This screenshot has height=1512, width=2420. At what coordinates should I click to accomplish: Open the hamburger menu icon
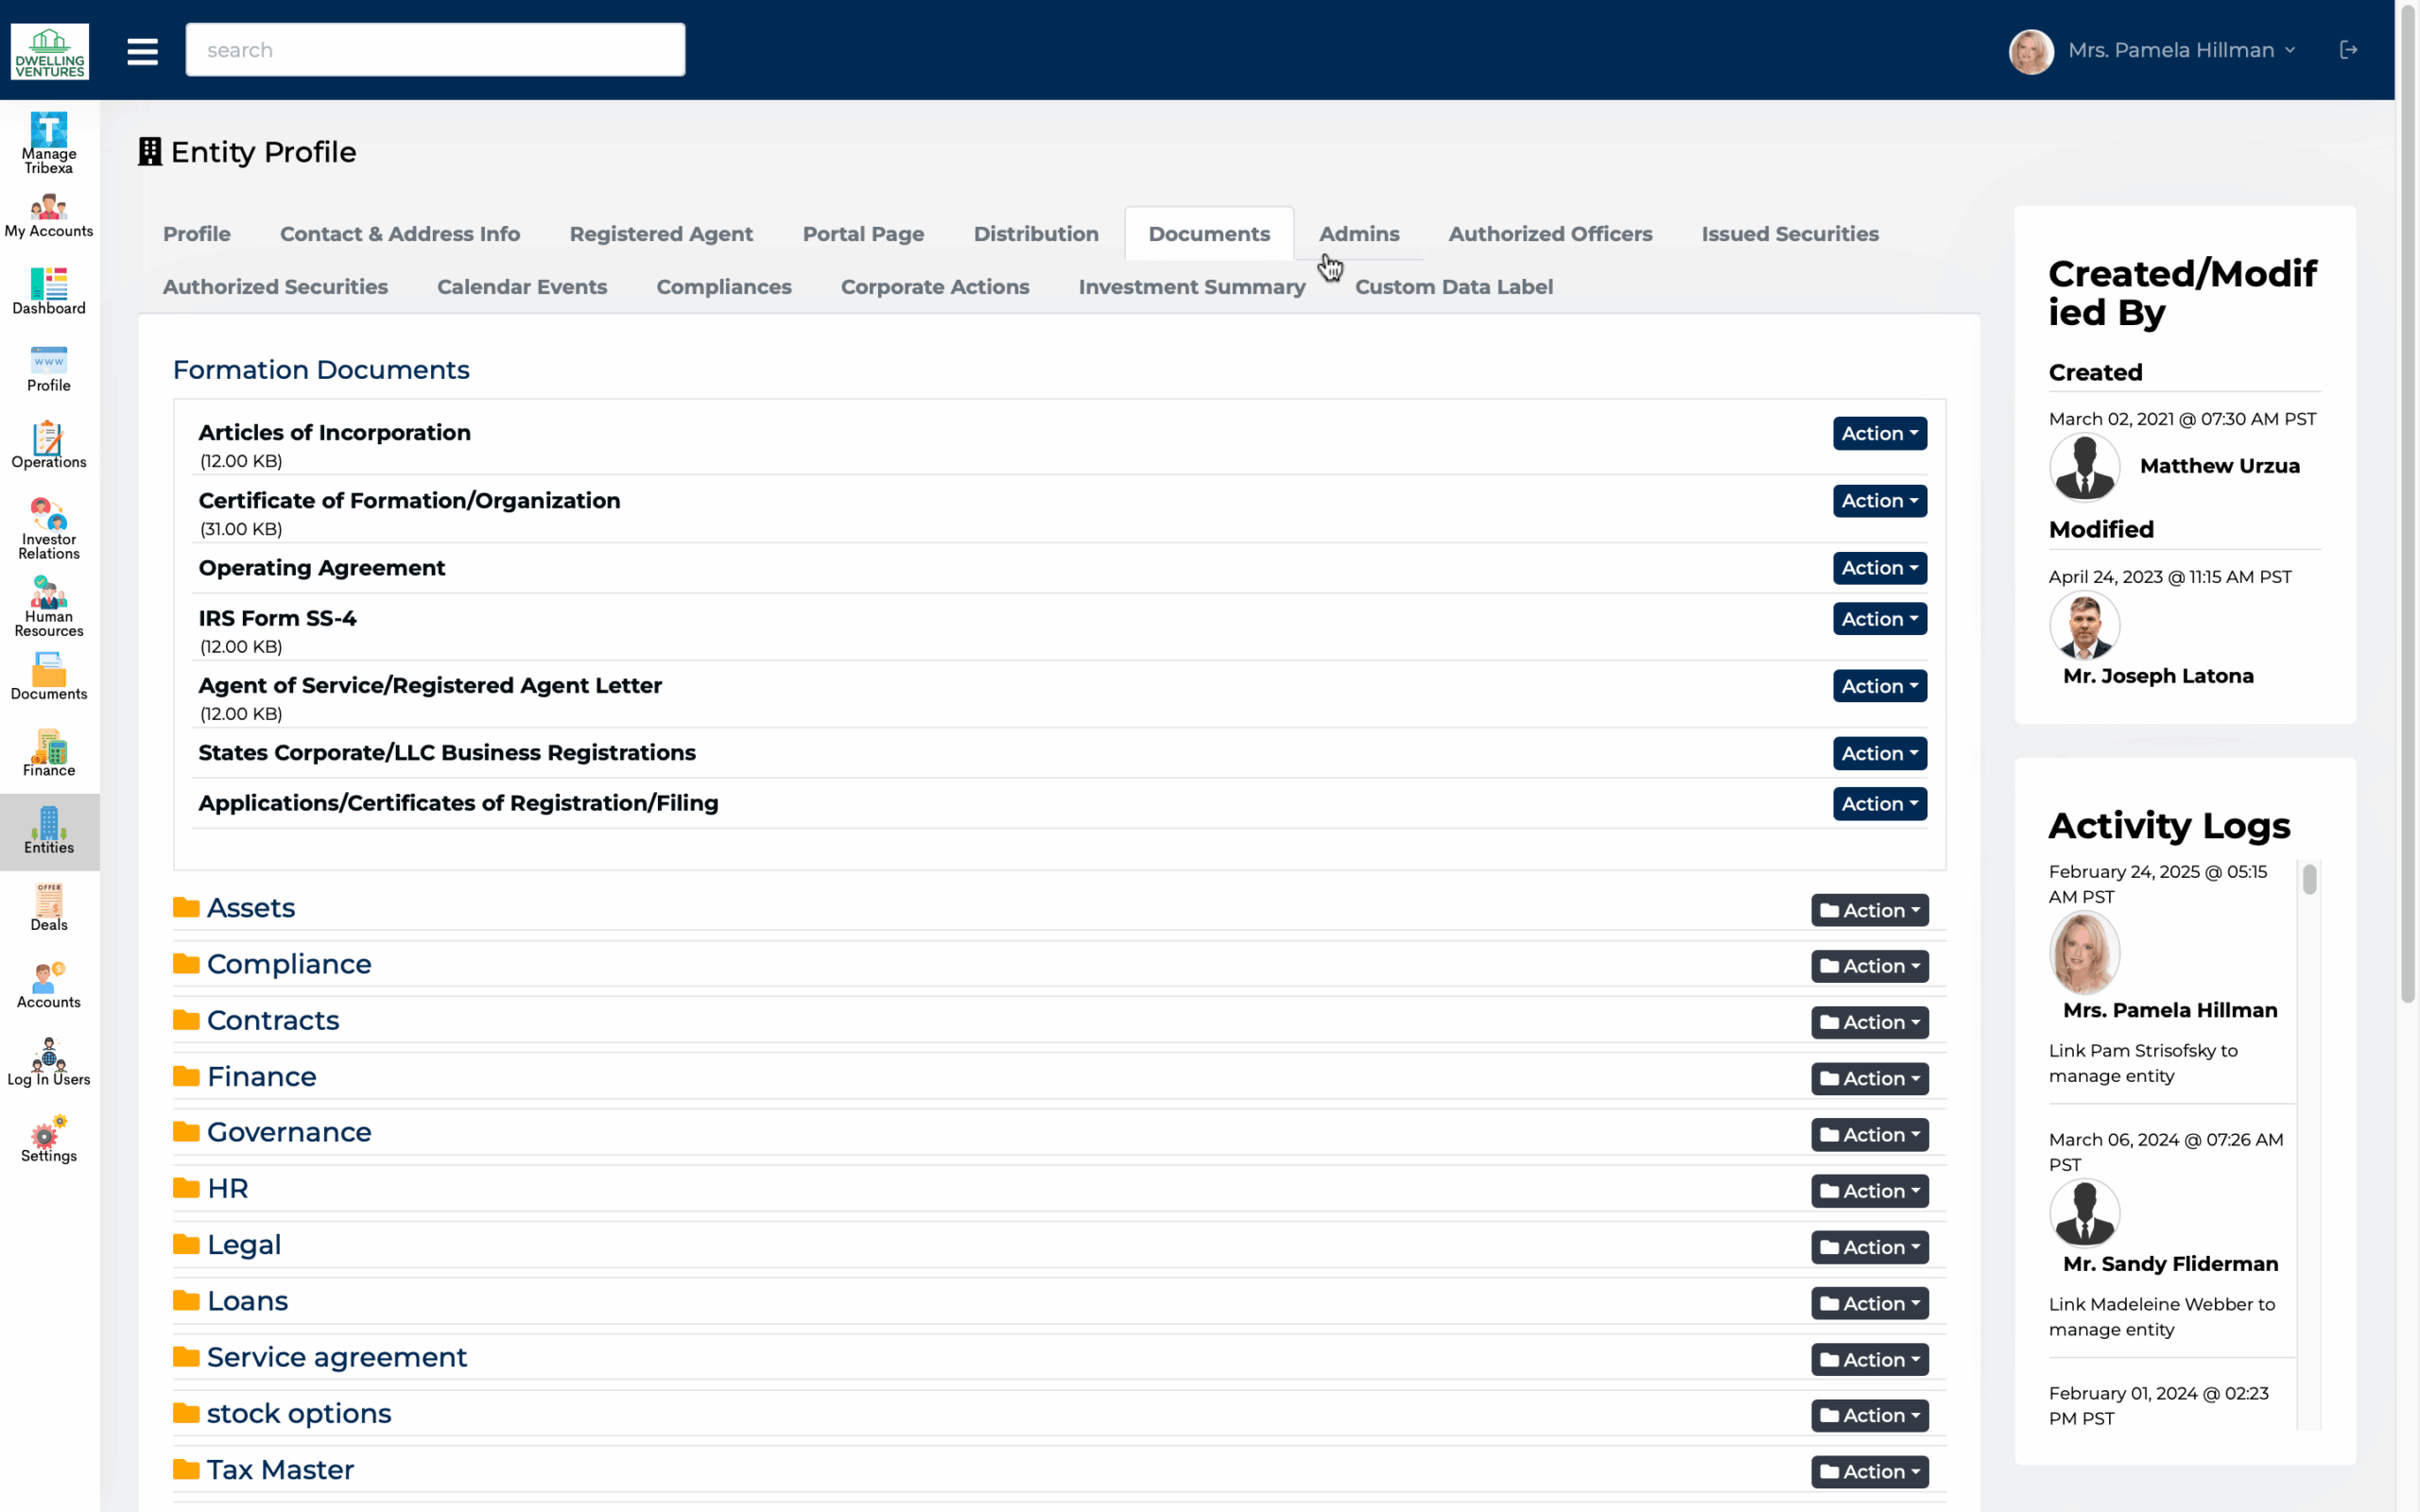pyautogui.click(x=142, y=50)
